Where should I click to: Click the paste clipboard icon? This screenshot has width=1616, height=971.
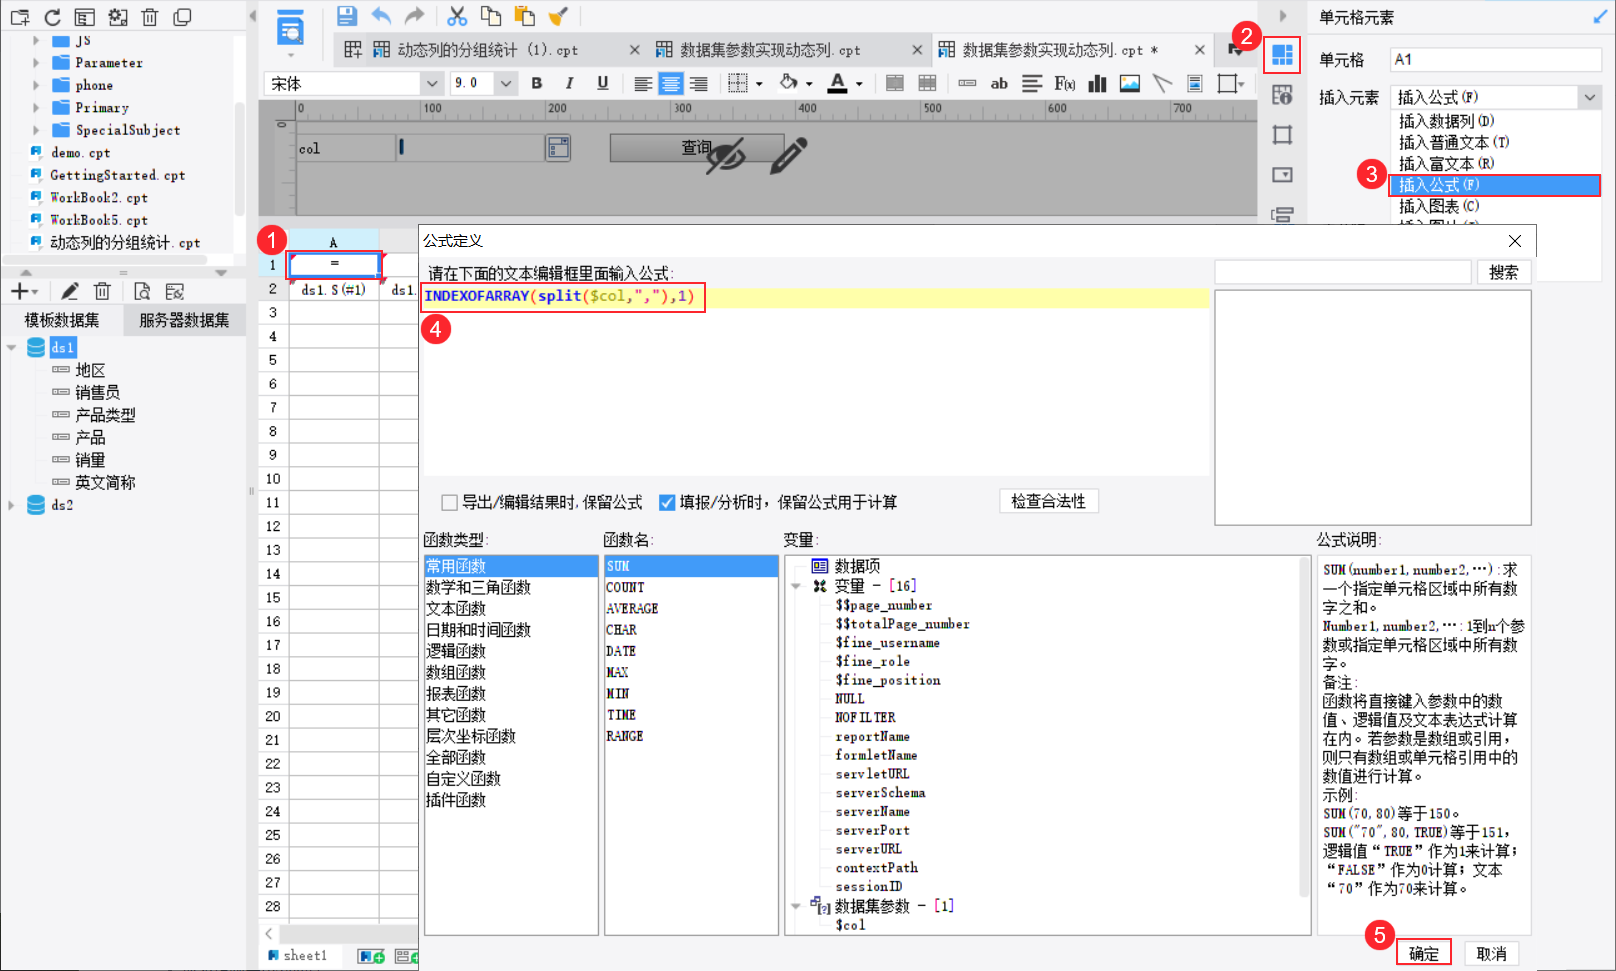pyautogui.click(x=524, y=16)
